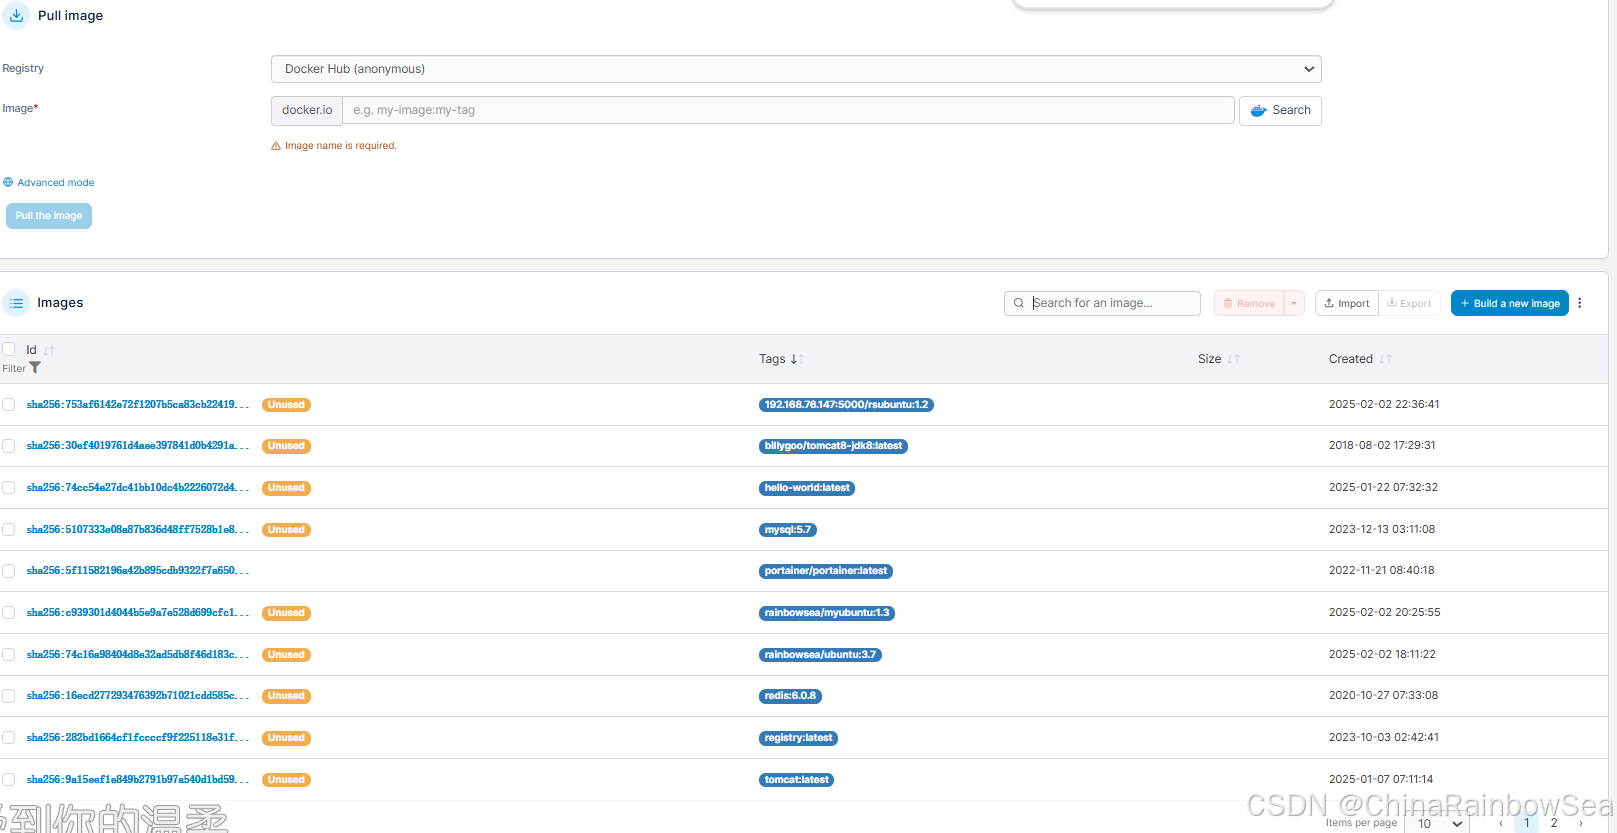Screen dimensions: 1617x833
Task: Select checkbox for tomcat:latest row
Action: 8,779
